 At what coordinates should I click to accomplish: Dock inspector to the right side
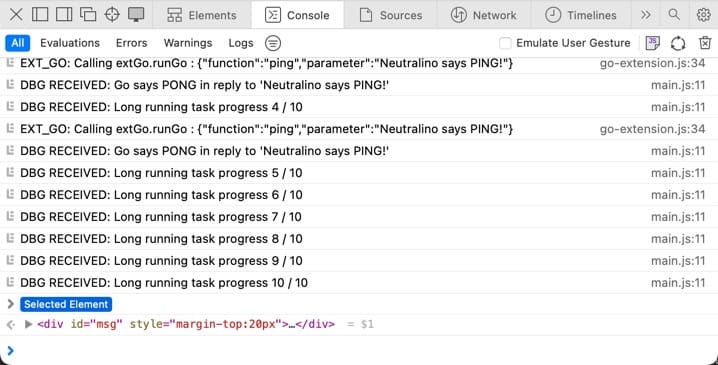click(x=64, y=15)
